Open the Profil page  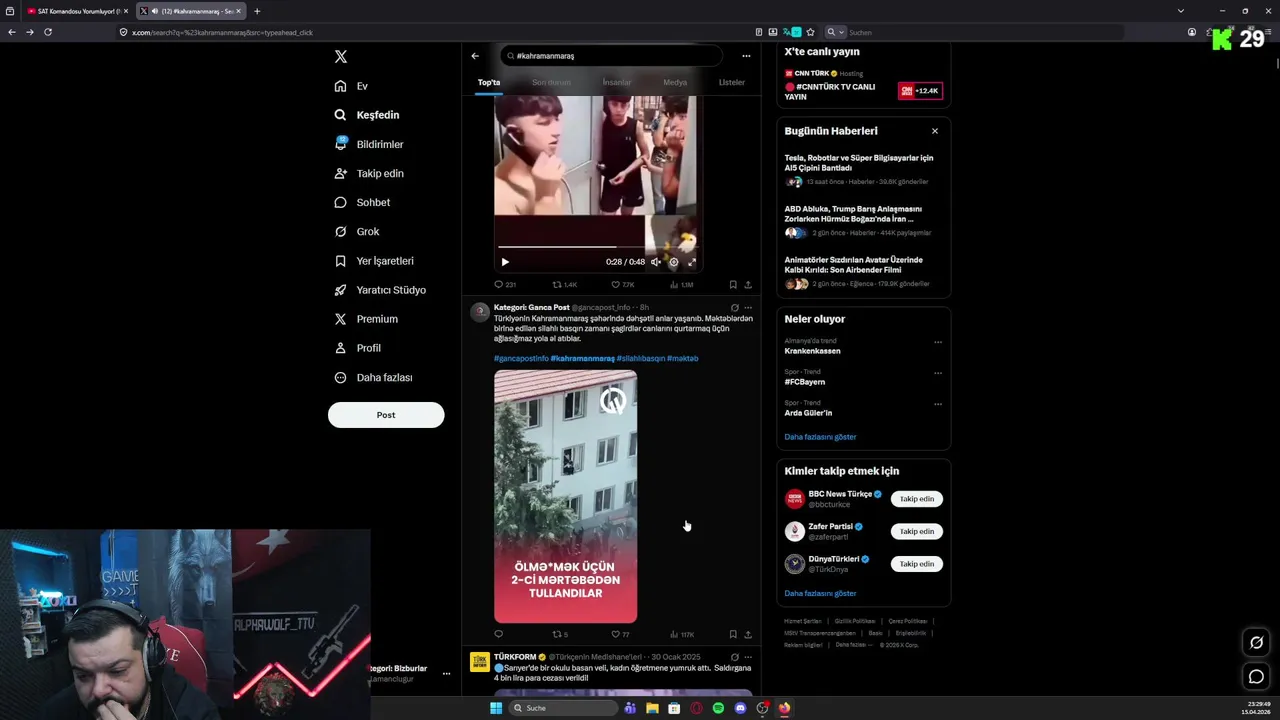(358, 348)
